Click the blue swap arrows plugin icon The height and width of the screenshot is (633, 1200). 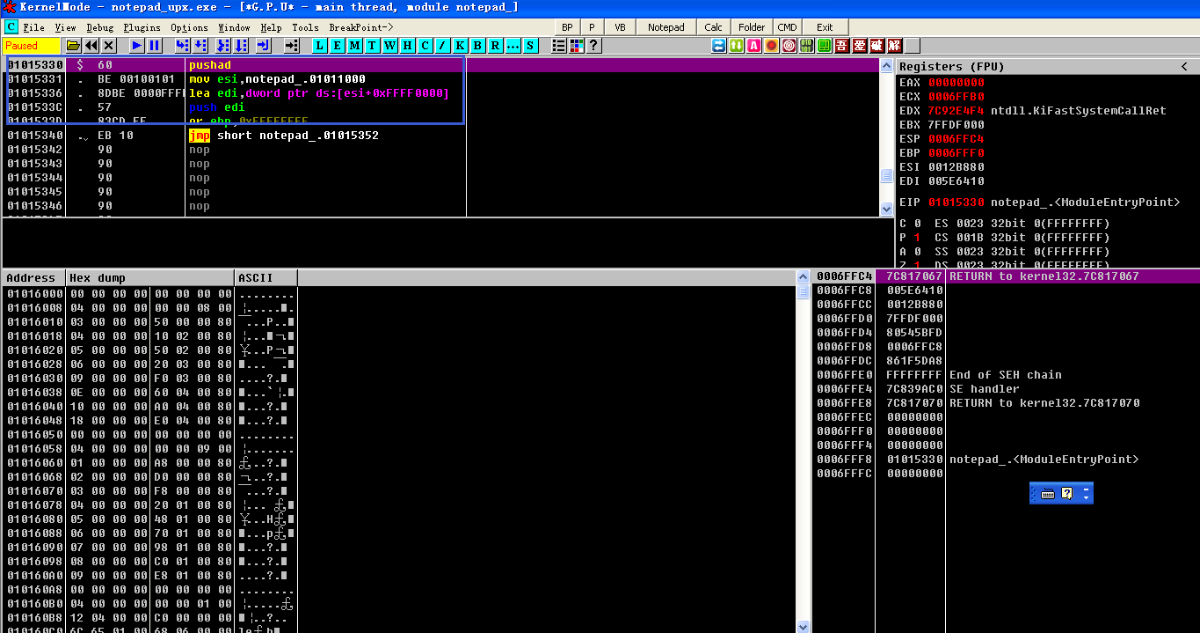718,45
